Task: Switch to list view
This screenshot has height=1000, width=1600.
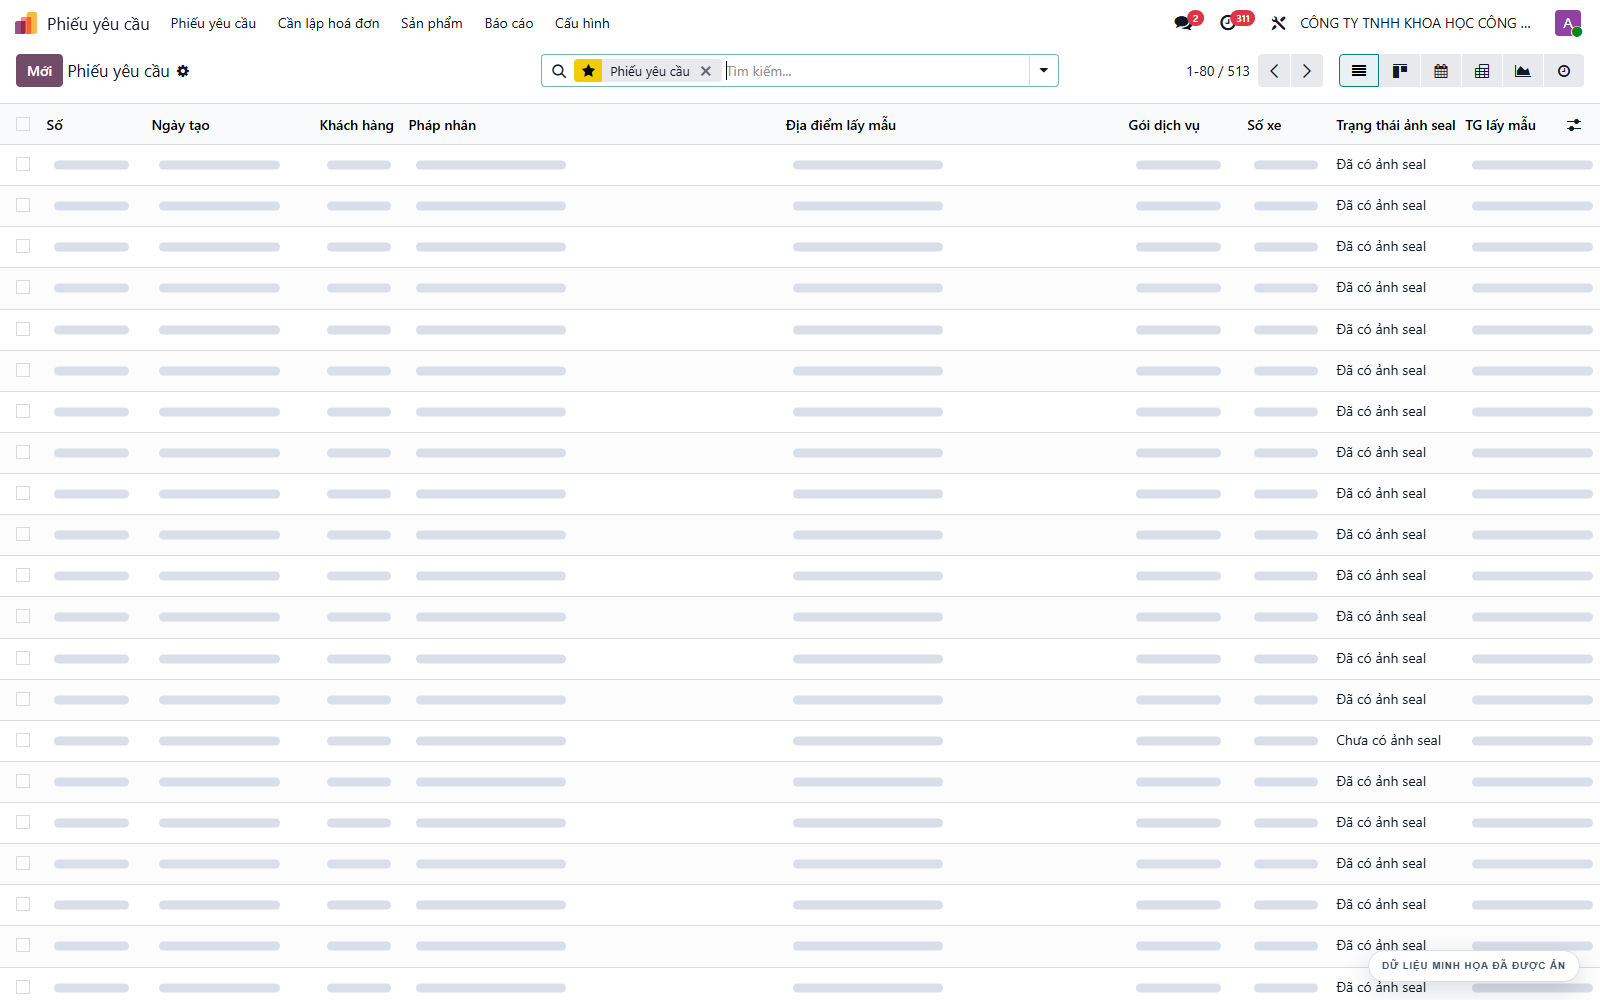Action: [x=1359, y=71]
